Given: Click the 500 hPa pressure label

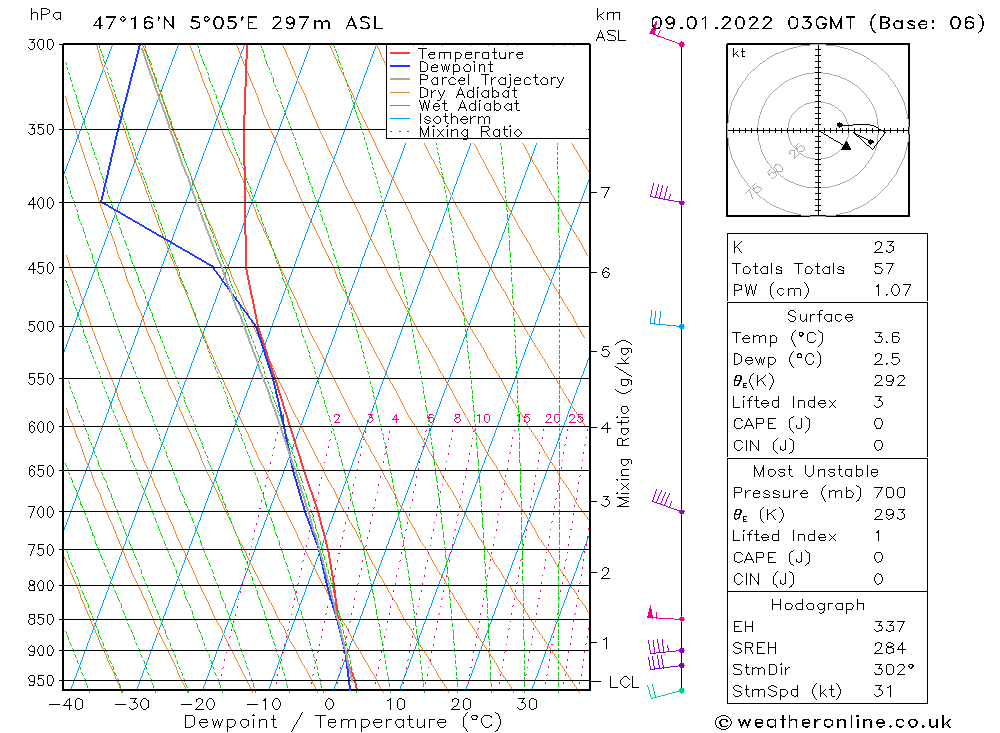Looking at the screenshot, I should 41,327.
